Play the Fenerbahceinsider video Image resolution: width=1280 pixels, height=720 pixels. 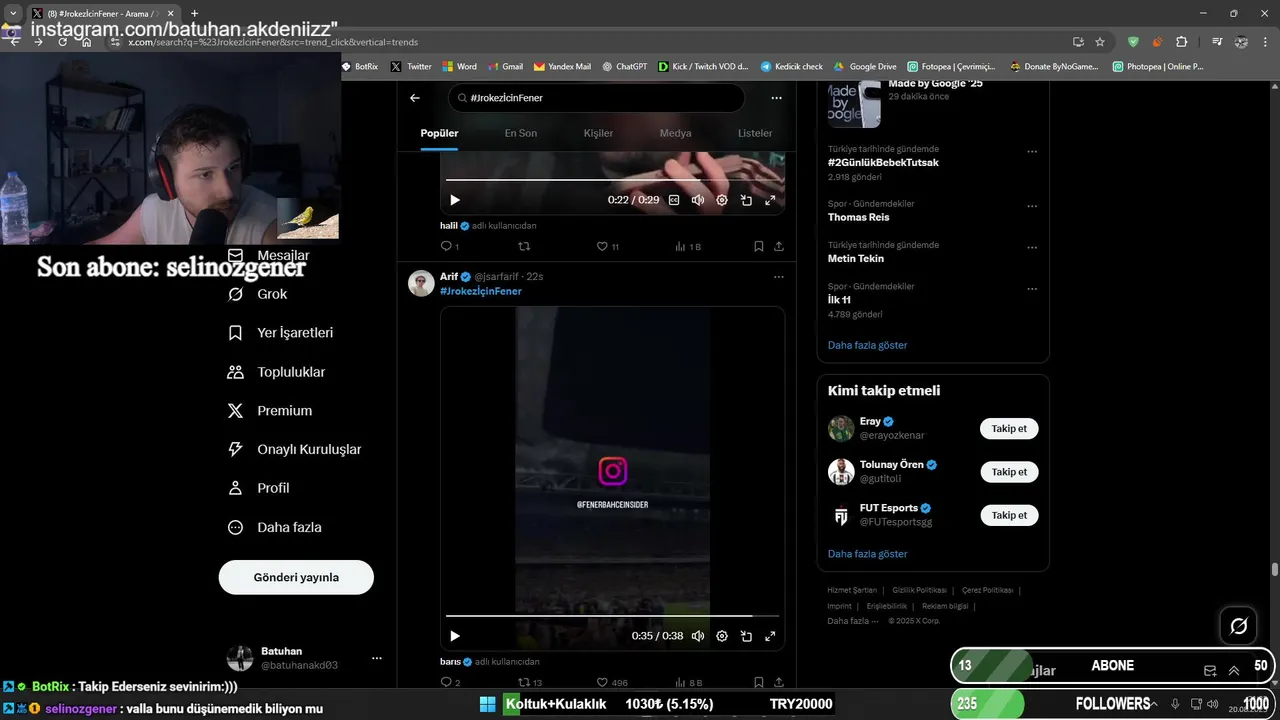coord(455,636)
